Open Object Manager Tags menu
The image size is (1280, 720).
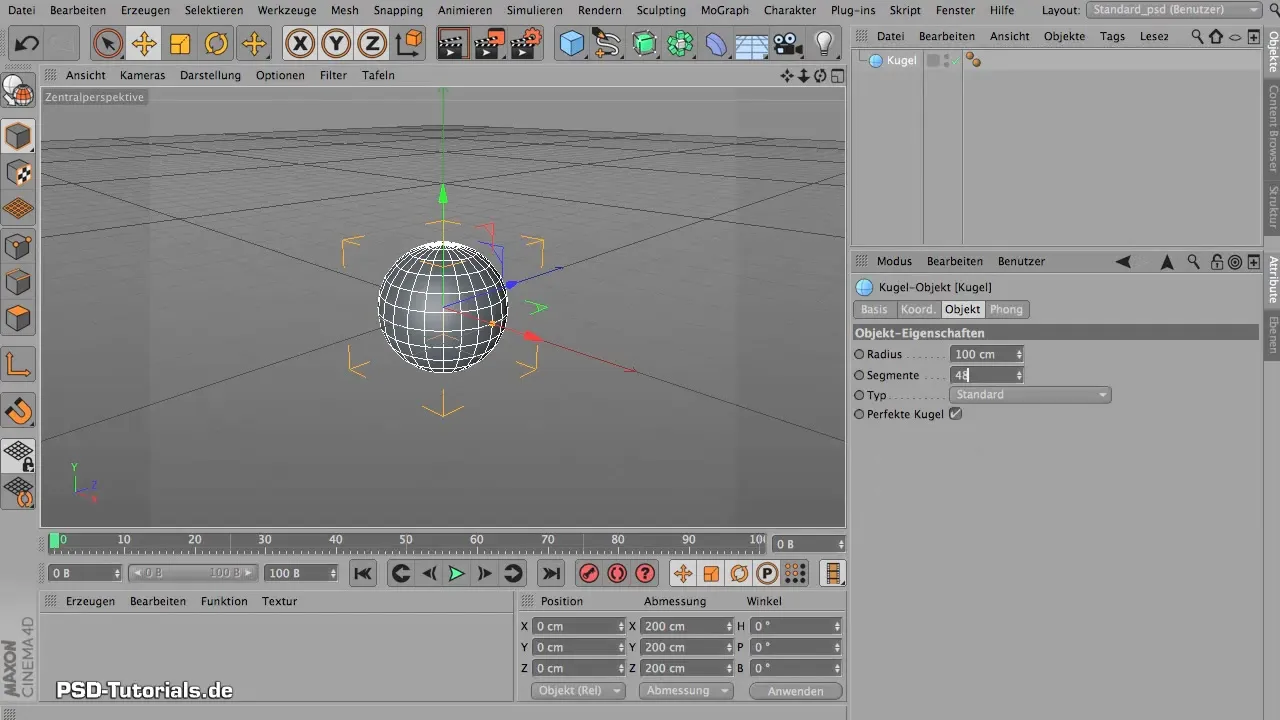1112,36
